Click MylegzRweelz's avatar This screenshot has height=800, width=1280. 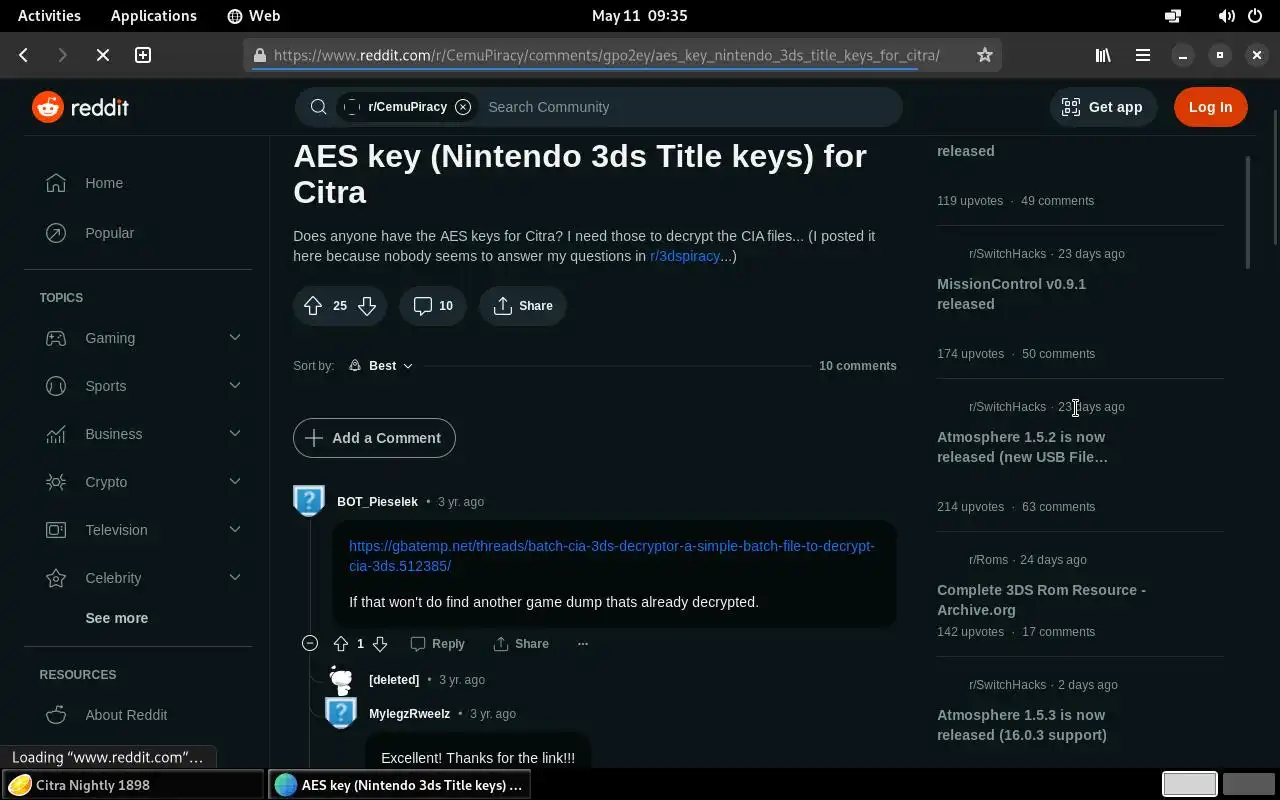(x=341, y=713)
